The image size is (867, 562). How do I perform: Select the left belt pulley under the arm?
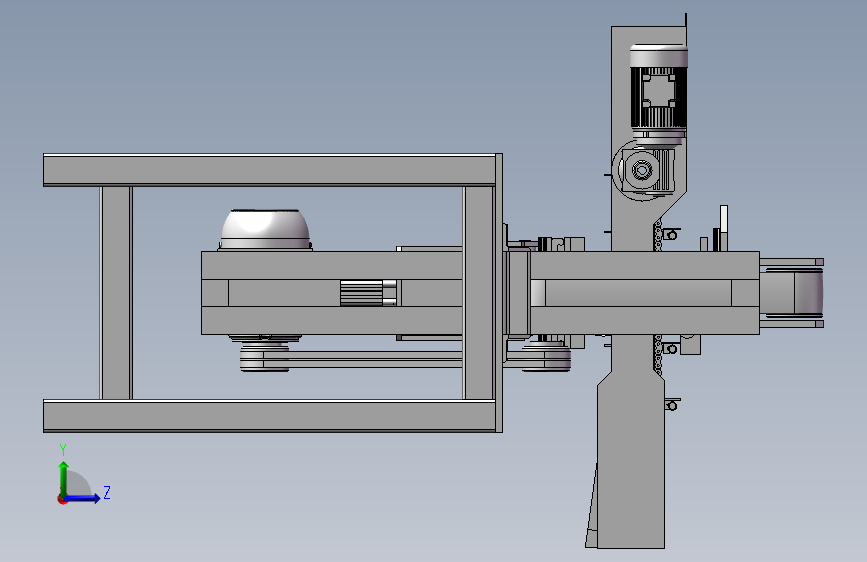pos(265,357)
